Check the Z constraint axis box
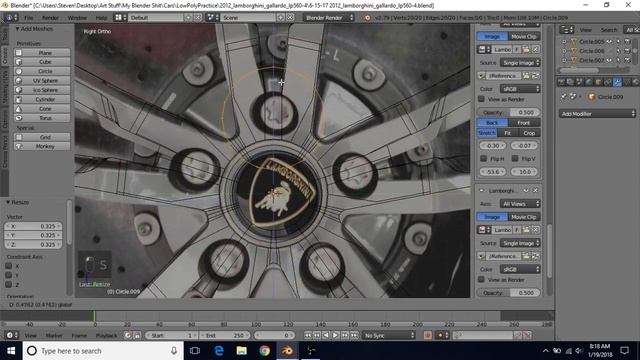The width and height of the screenshot is (640, 360). click(x=9, y=284)
